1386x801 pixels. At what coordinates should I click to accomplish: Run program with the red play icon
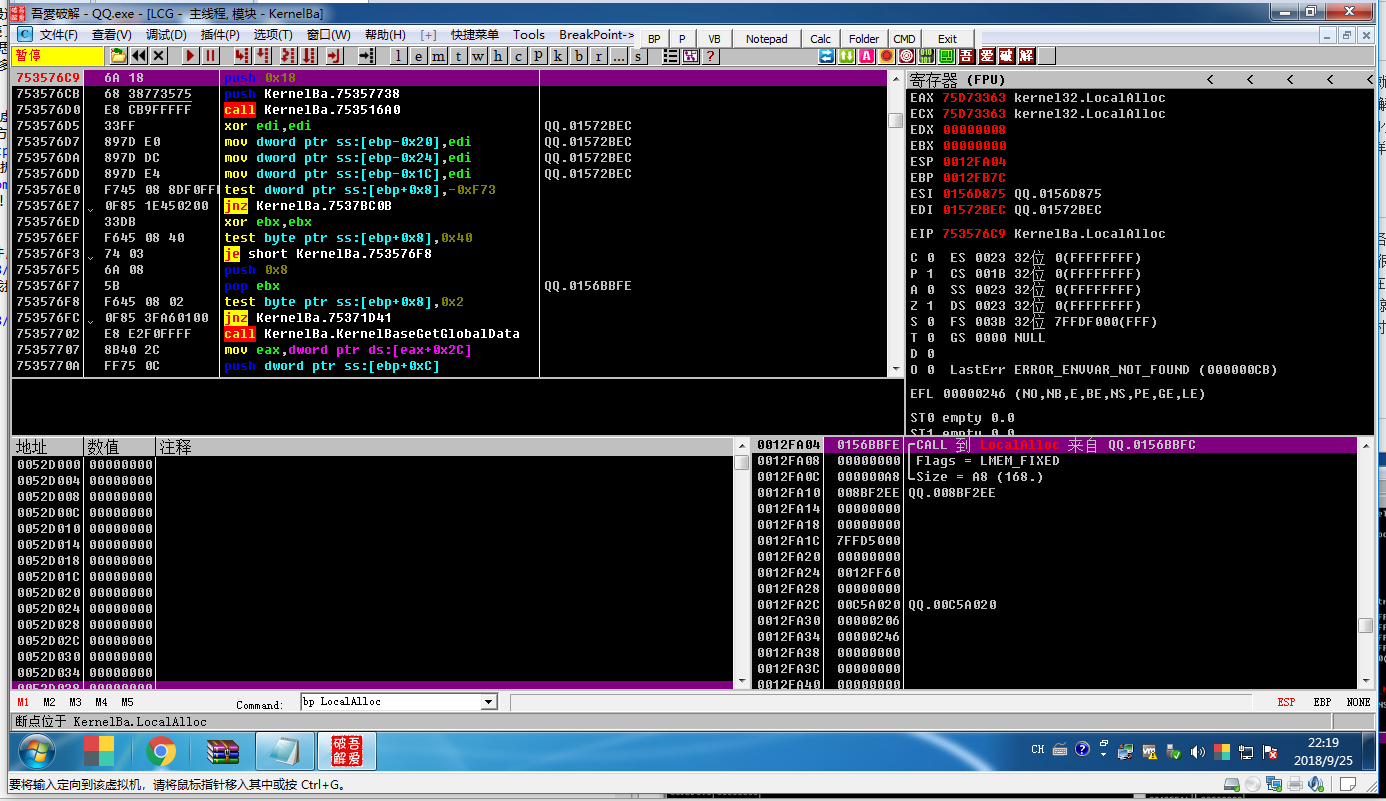pos(190,56)
